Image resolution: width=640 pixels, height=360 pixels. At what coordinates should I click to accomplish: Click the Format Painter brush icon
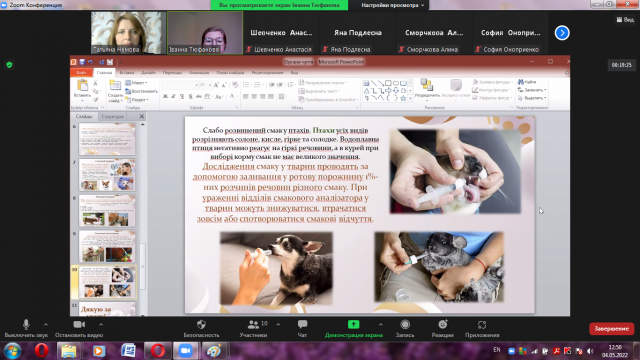96,99
